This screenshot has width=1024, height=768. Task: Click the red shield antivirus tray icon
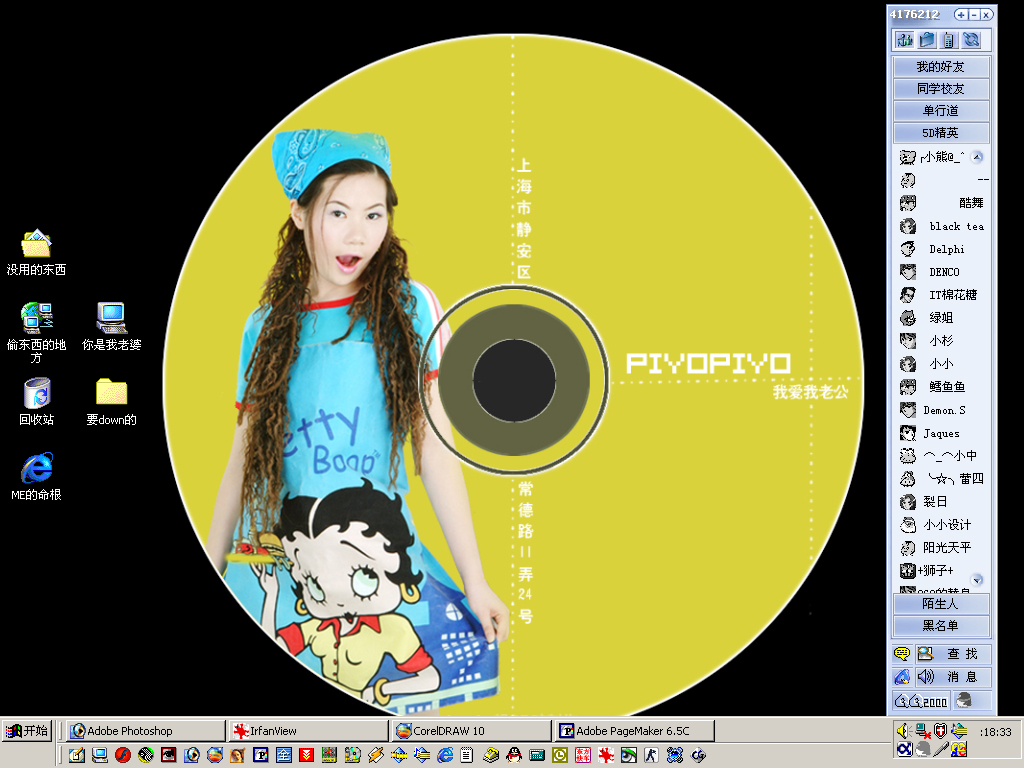940,731
